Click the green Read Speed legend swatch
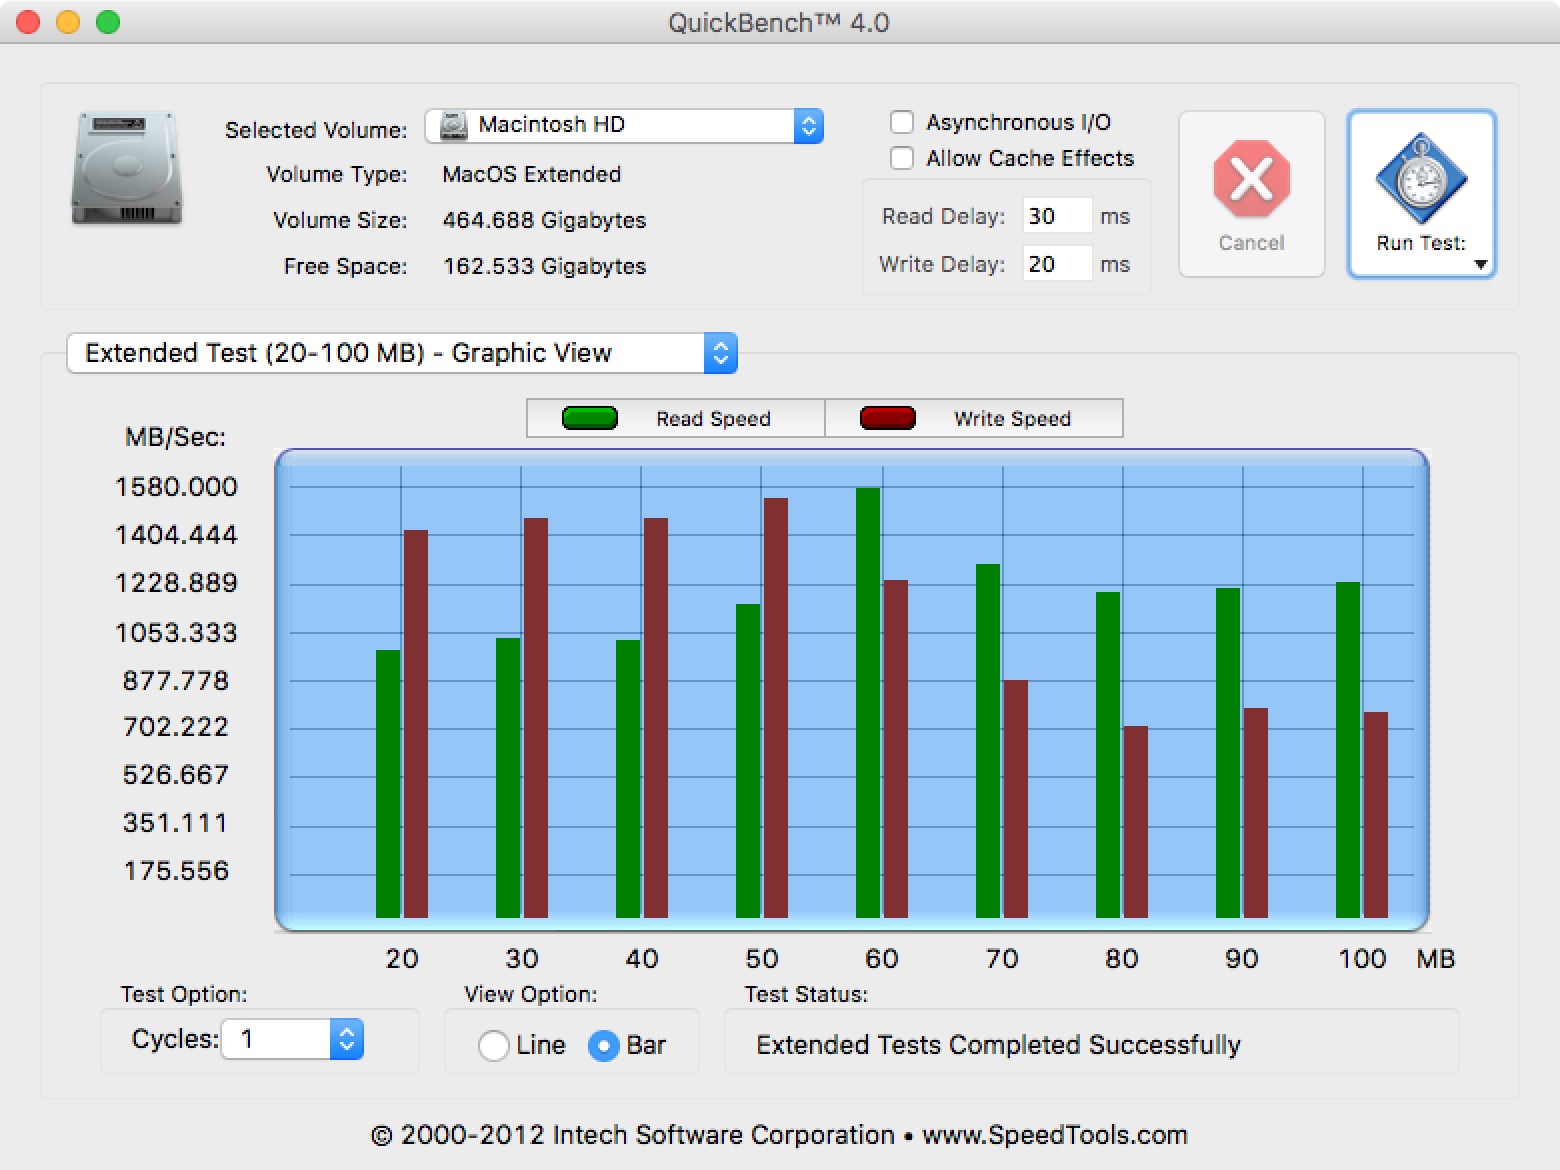 pyautogui.click(x=590, y=418)
